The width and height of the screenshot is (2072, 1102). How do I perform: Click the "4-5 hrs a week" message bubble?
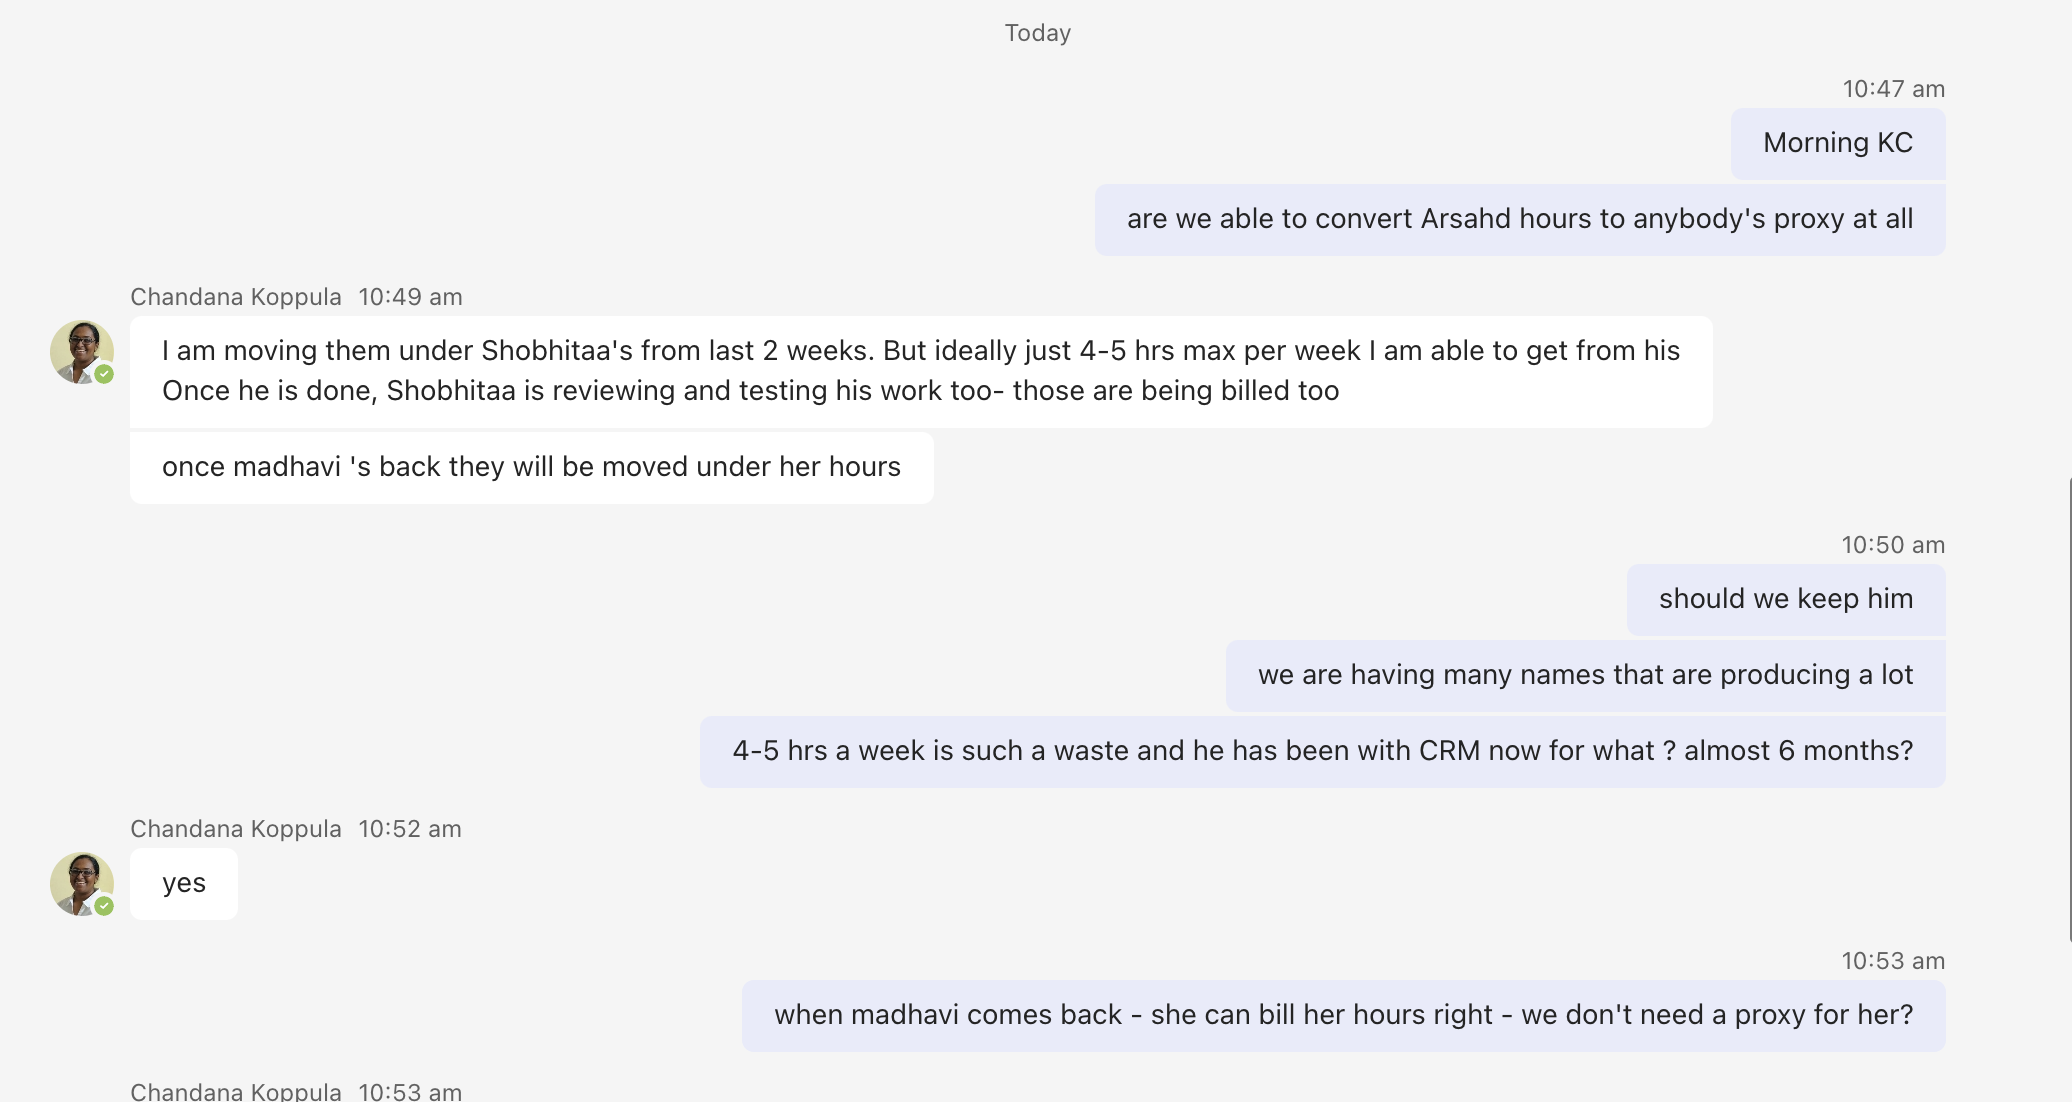pyautogui.click(x=1322, y=751)
